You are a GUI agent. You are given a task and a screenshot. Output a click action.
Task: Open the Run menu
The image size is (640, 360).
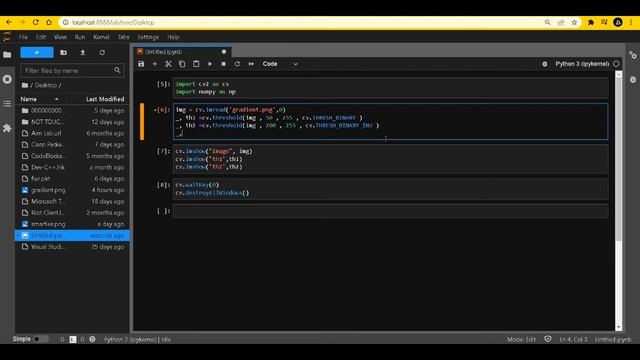pos(80,37)
